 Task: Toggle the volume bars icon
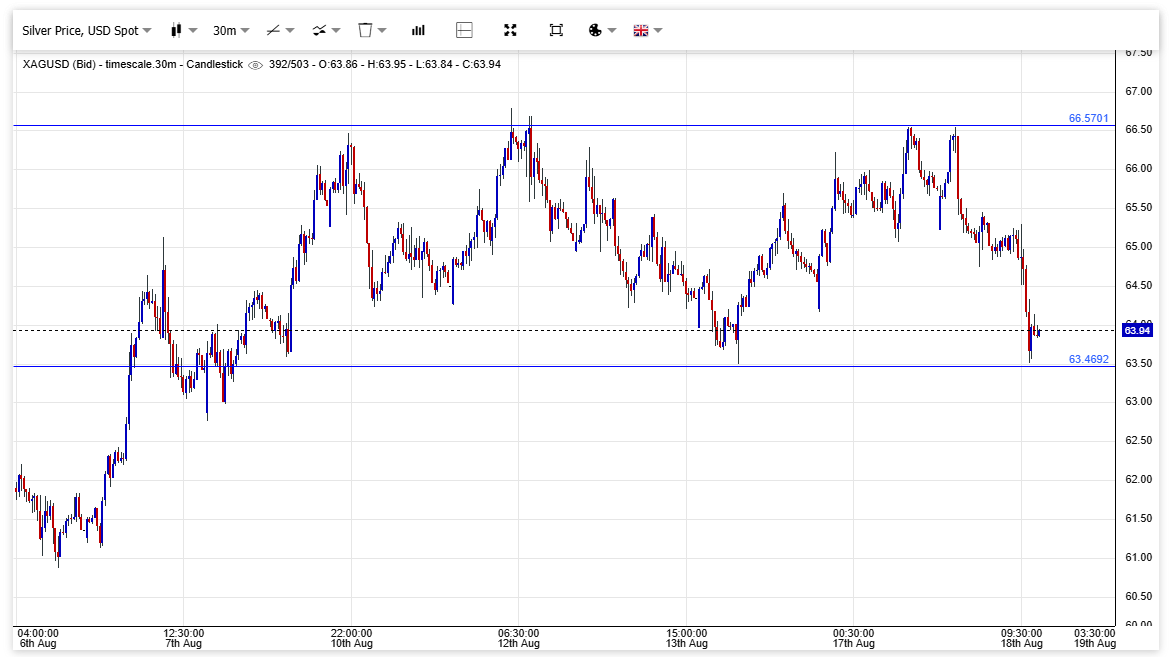(418, 31)
